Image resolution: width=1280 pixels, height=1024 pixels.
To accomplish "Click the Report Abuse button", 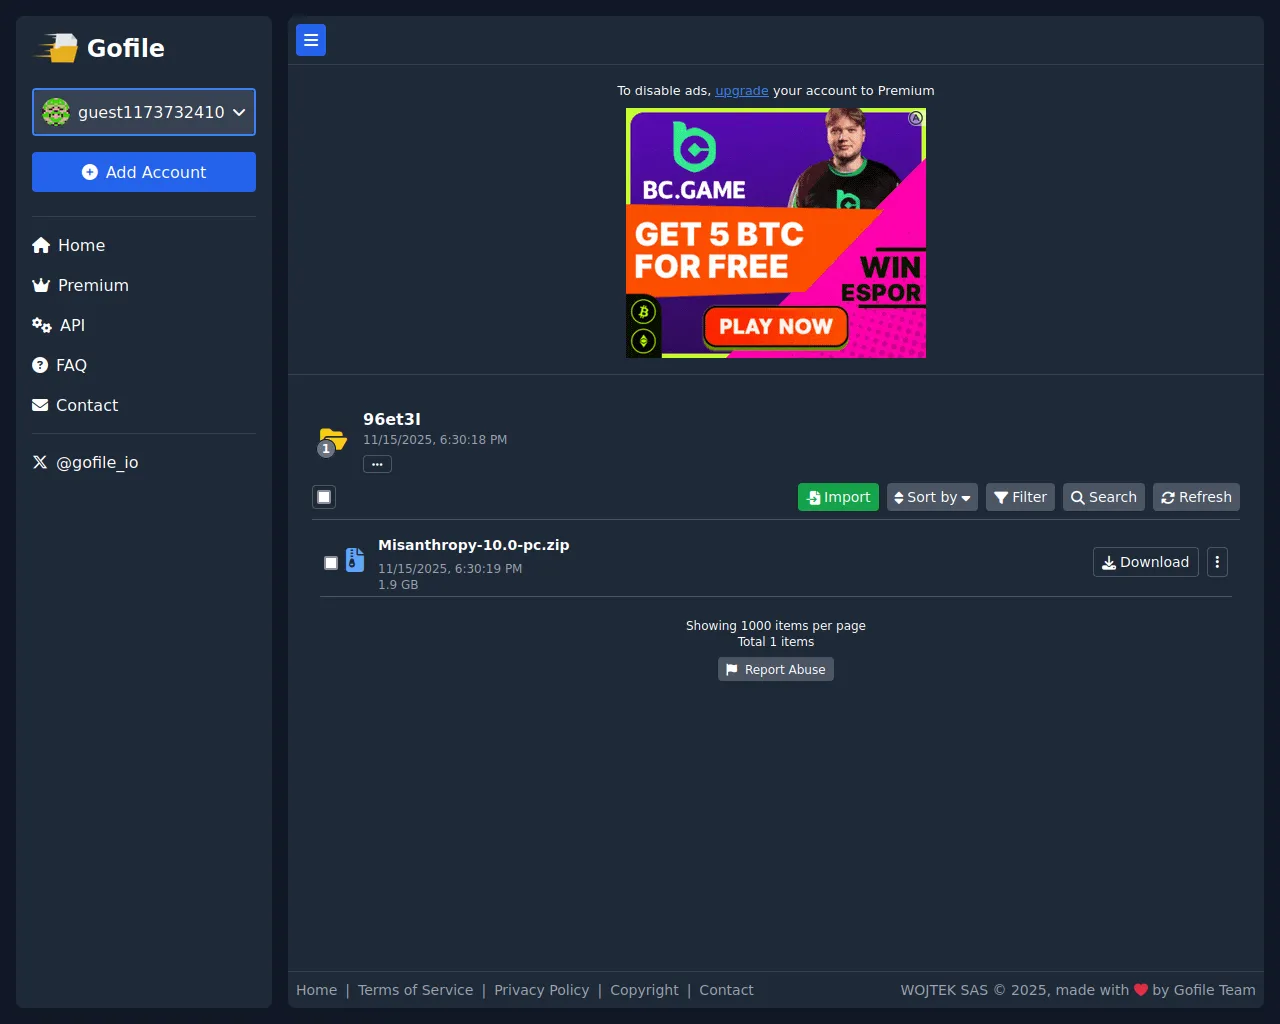I will tap(776, 669).
